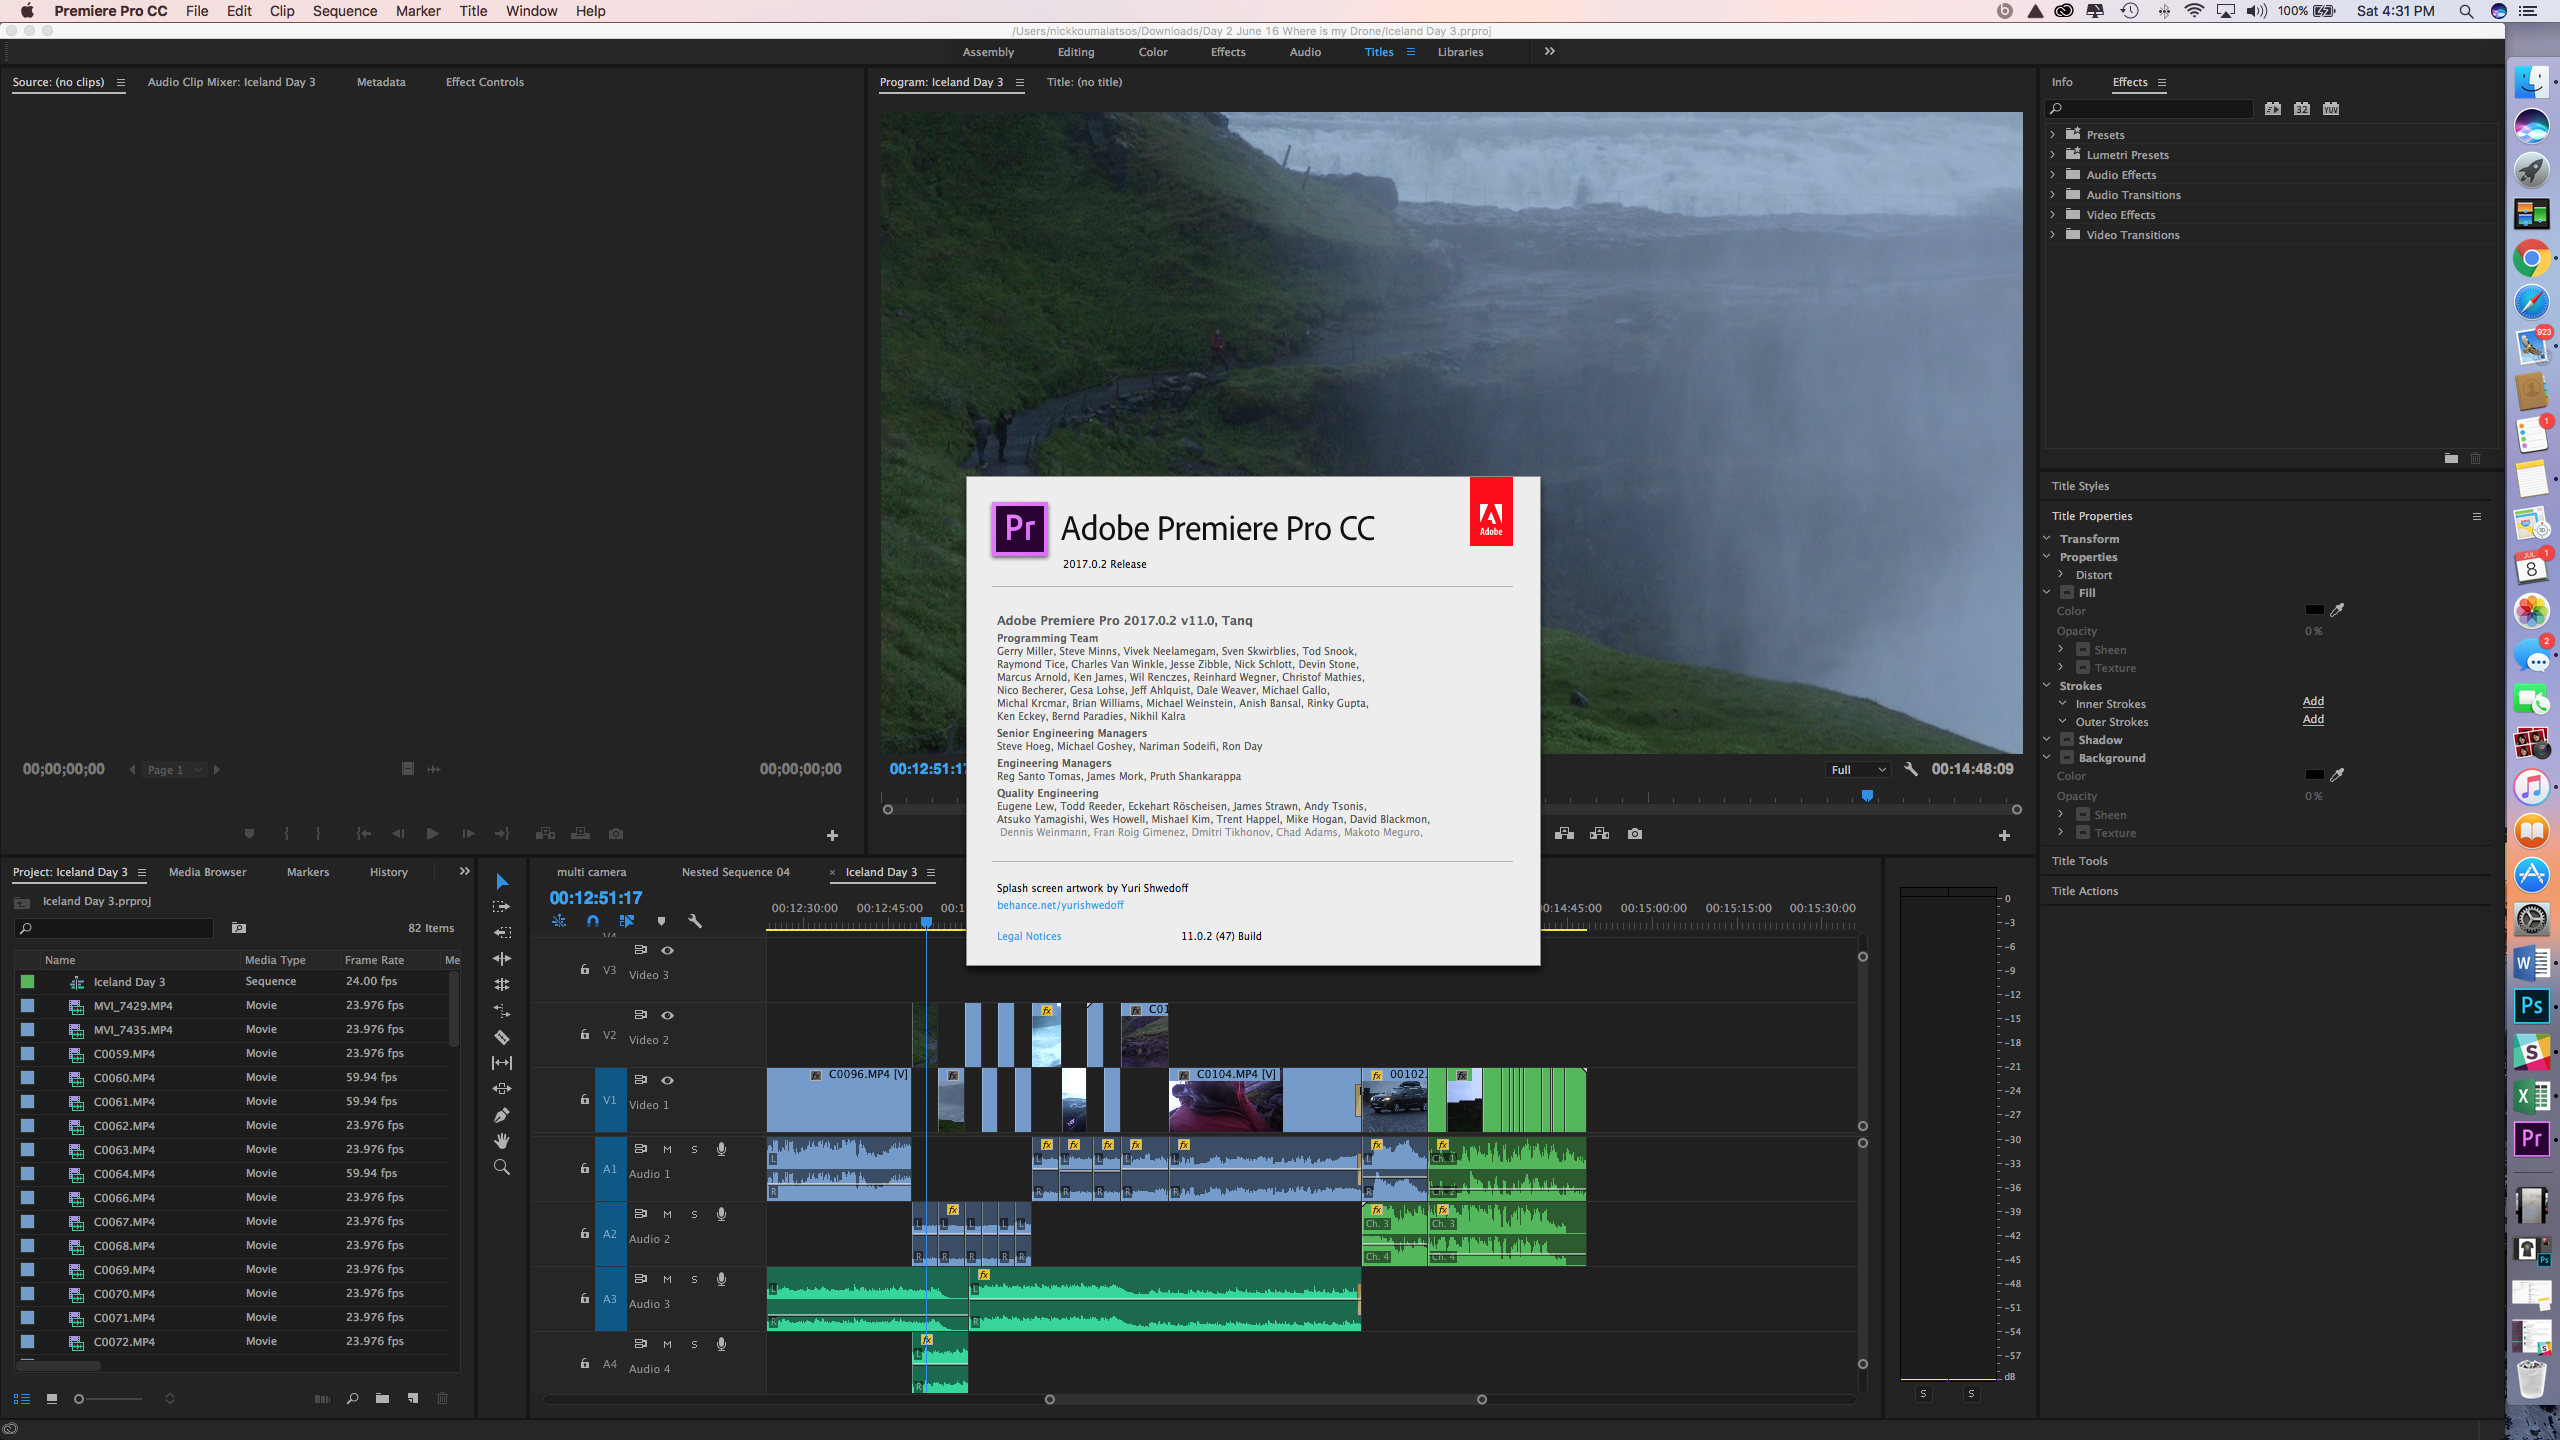Create new custom bin in Effects panel
The image size is (2560, 1440).
[2451, 458]
